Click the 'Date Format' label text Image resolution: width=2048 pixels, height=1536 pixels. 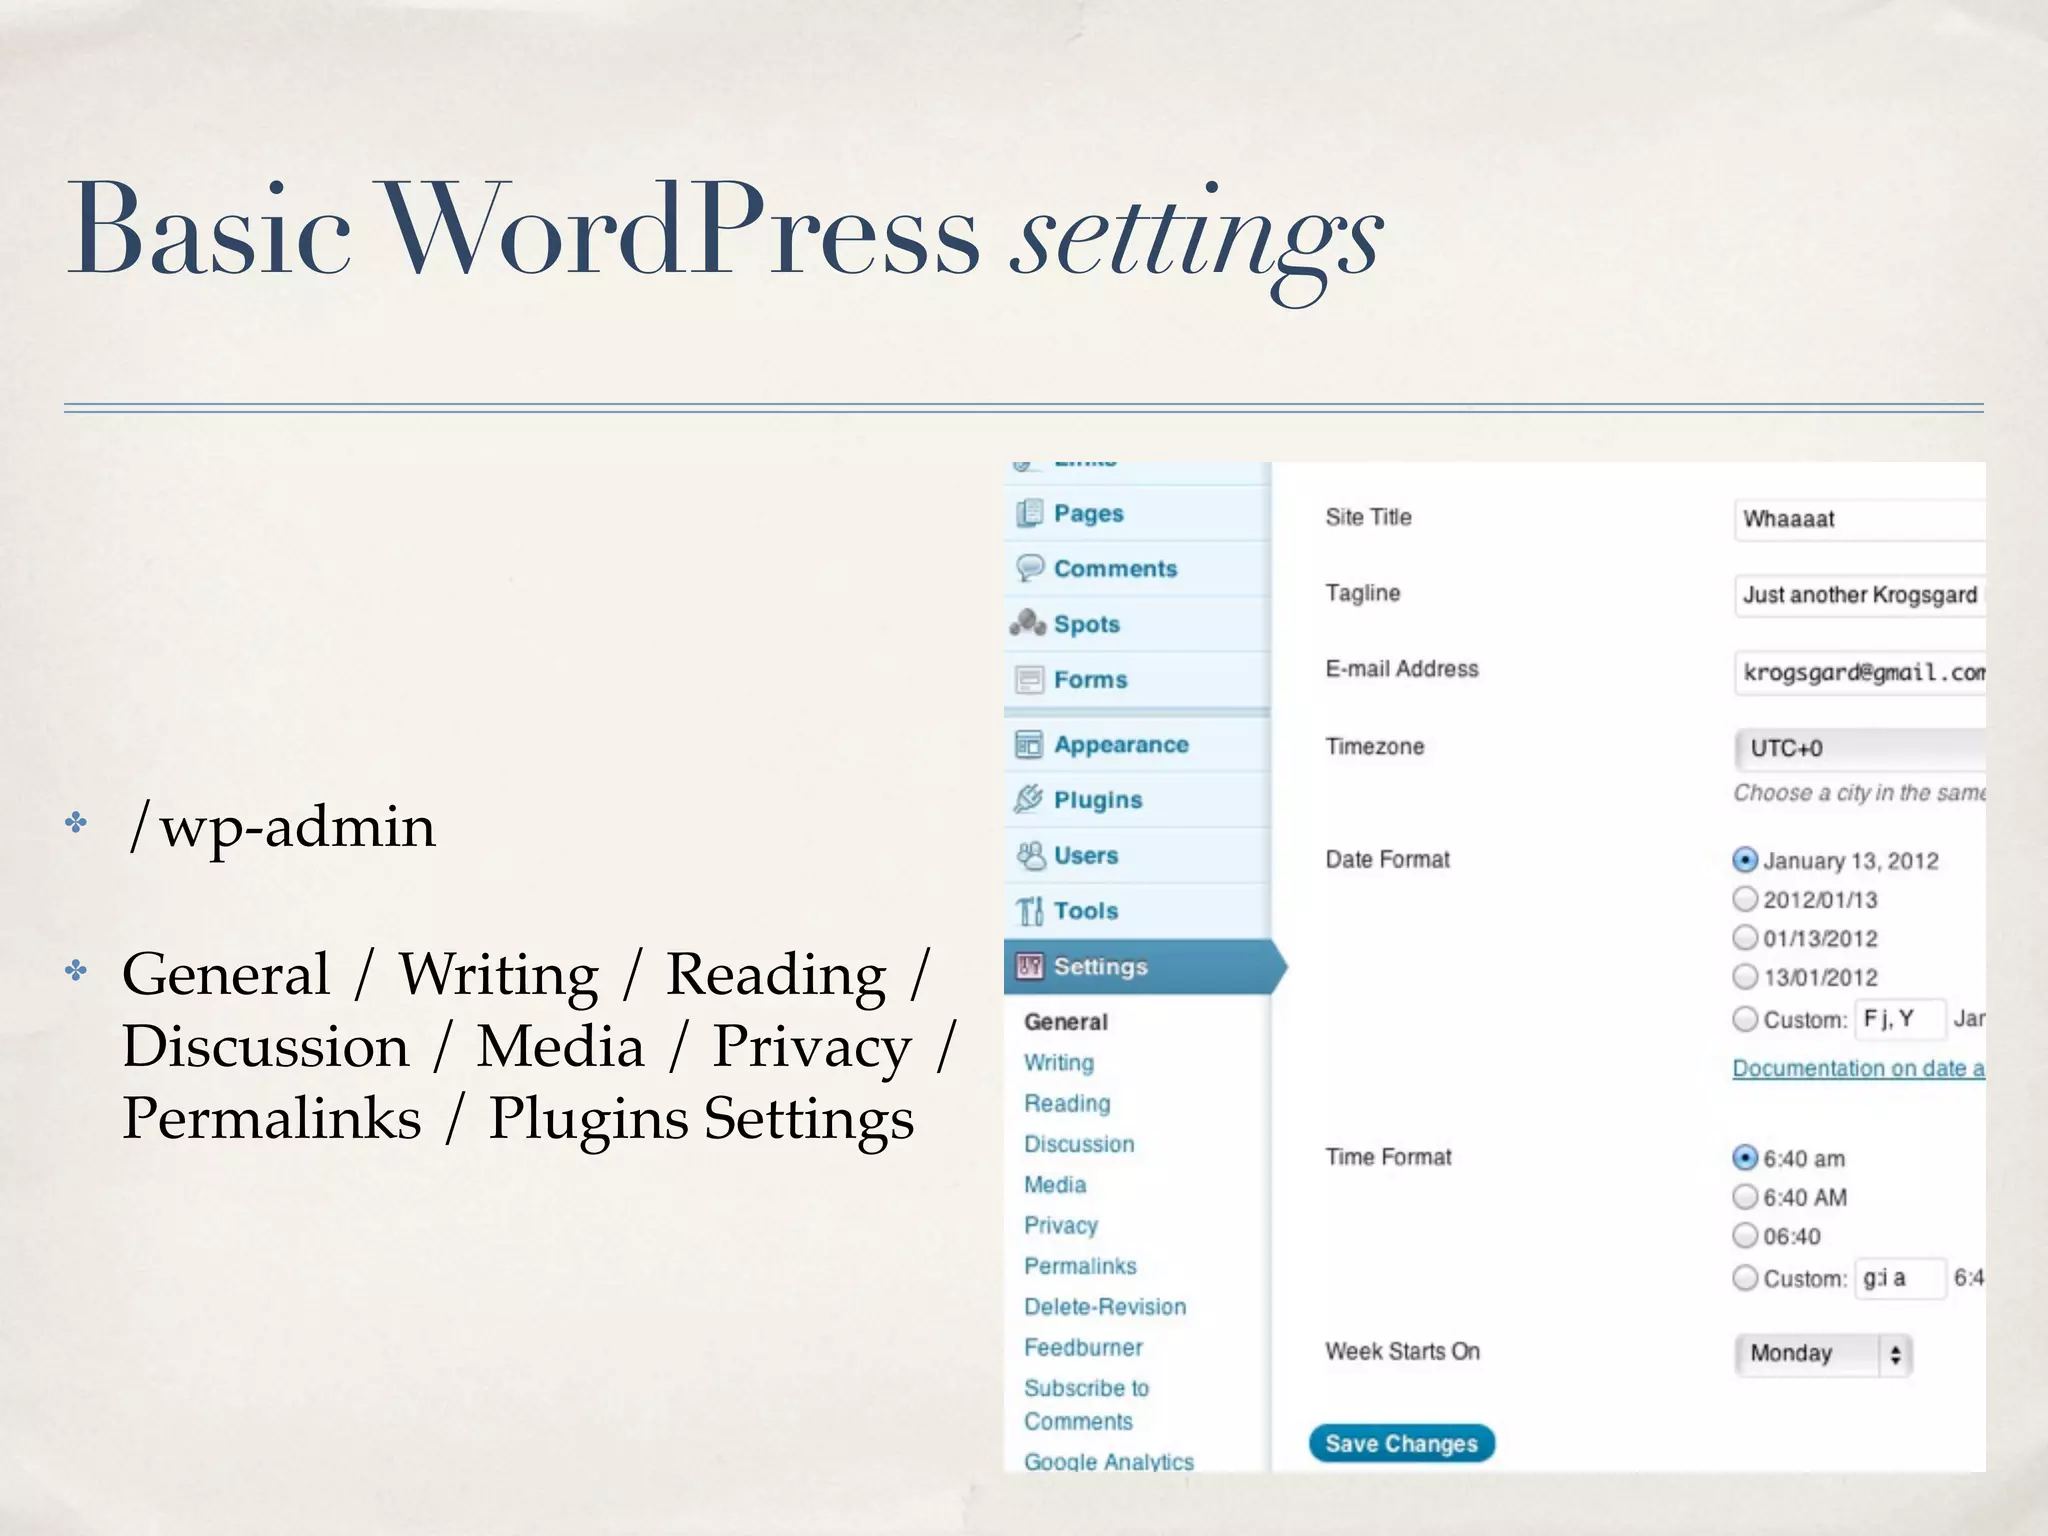click(x=1387, y=859)
